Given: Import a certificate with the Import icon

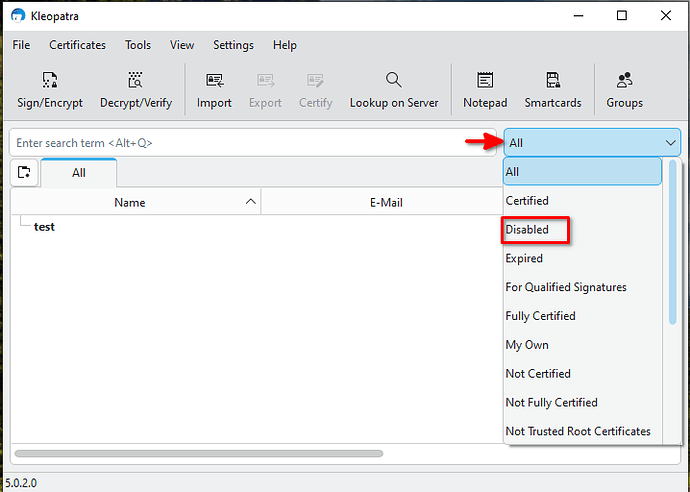Looking at the screenshot, I should pyautogui.click(x=214, y=90).
